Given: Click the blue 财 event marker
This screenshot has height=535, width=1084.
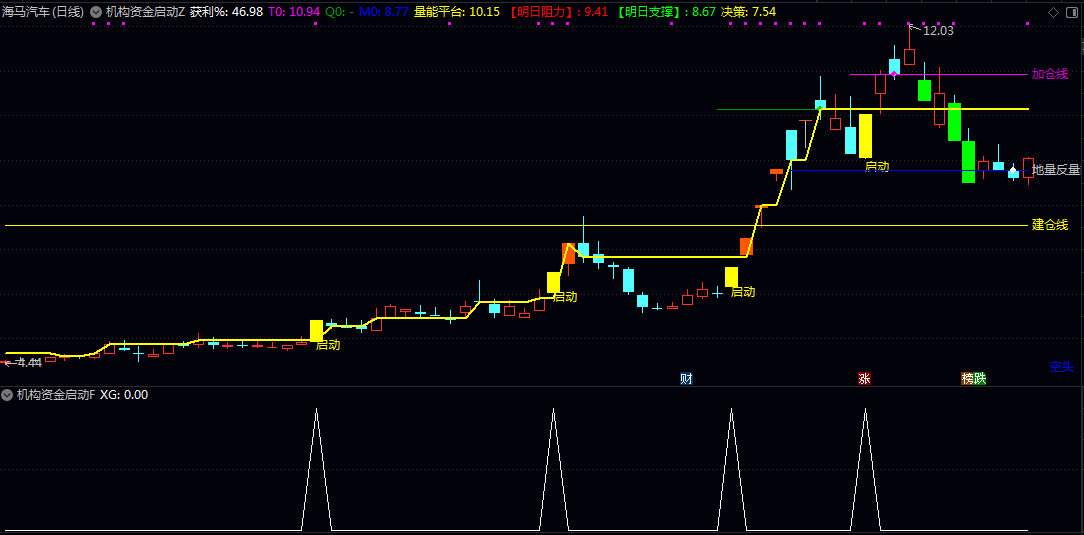Looking at the screenshot, I should pyautogui.click(x=686, y=378).
